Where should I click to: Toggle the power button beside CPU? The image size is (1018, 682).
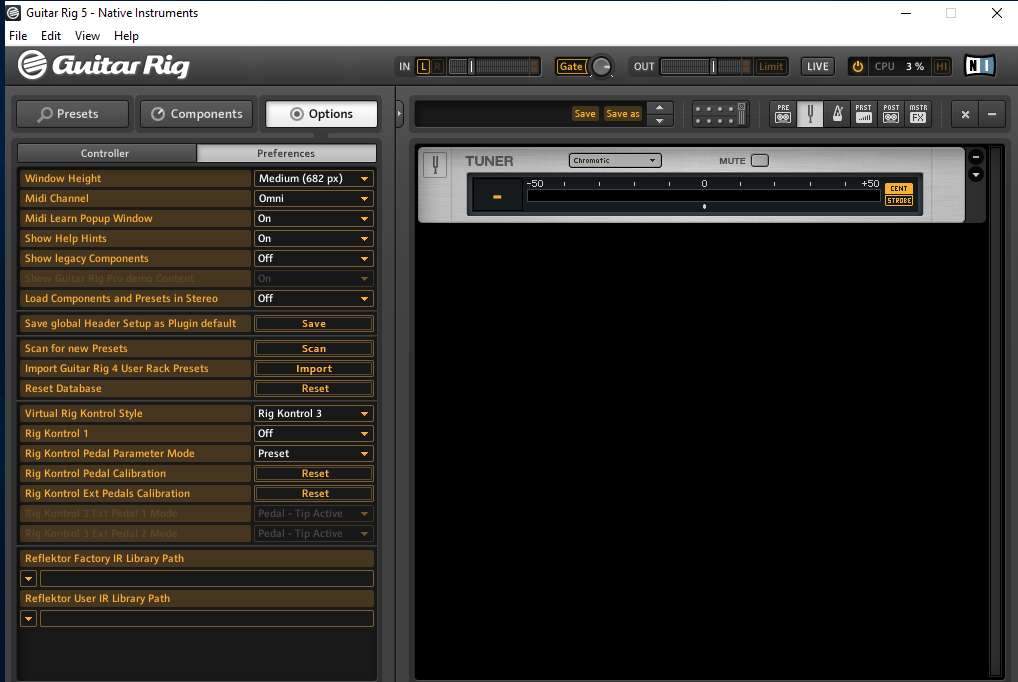[857, 67]
